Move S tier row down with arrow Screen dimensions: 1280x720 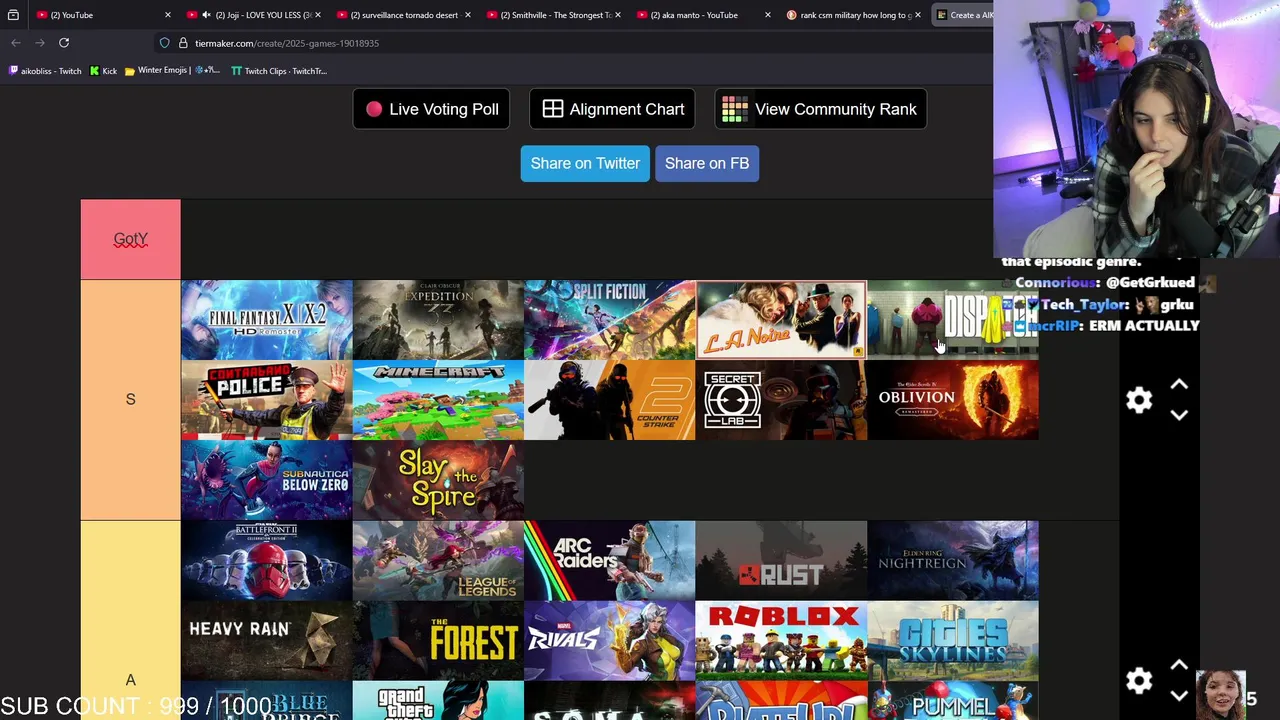(x=1179, y=415)
